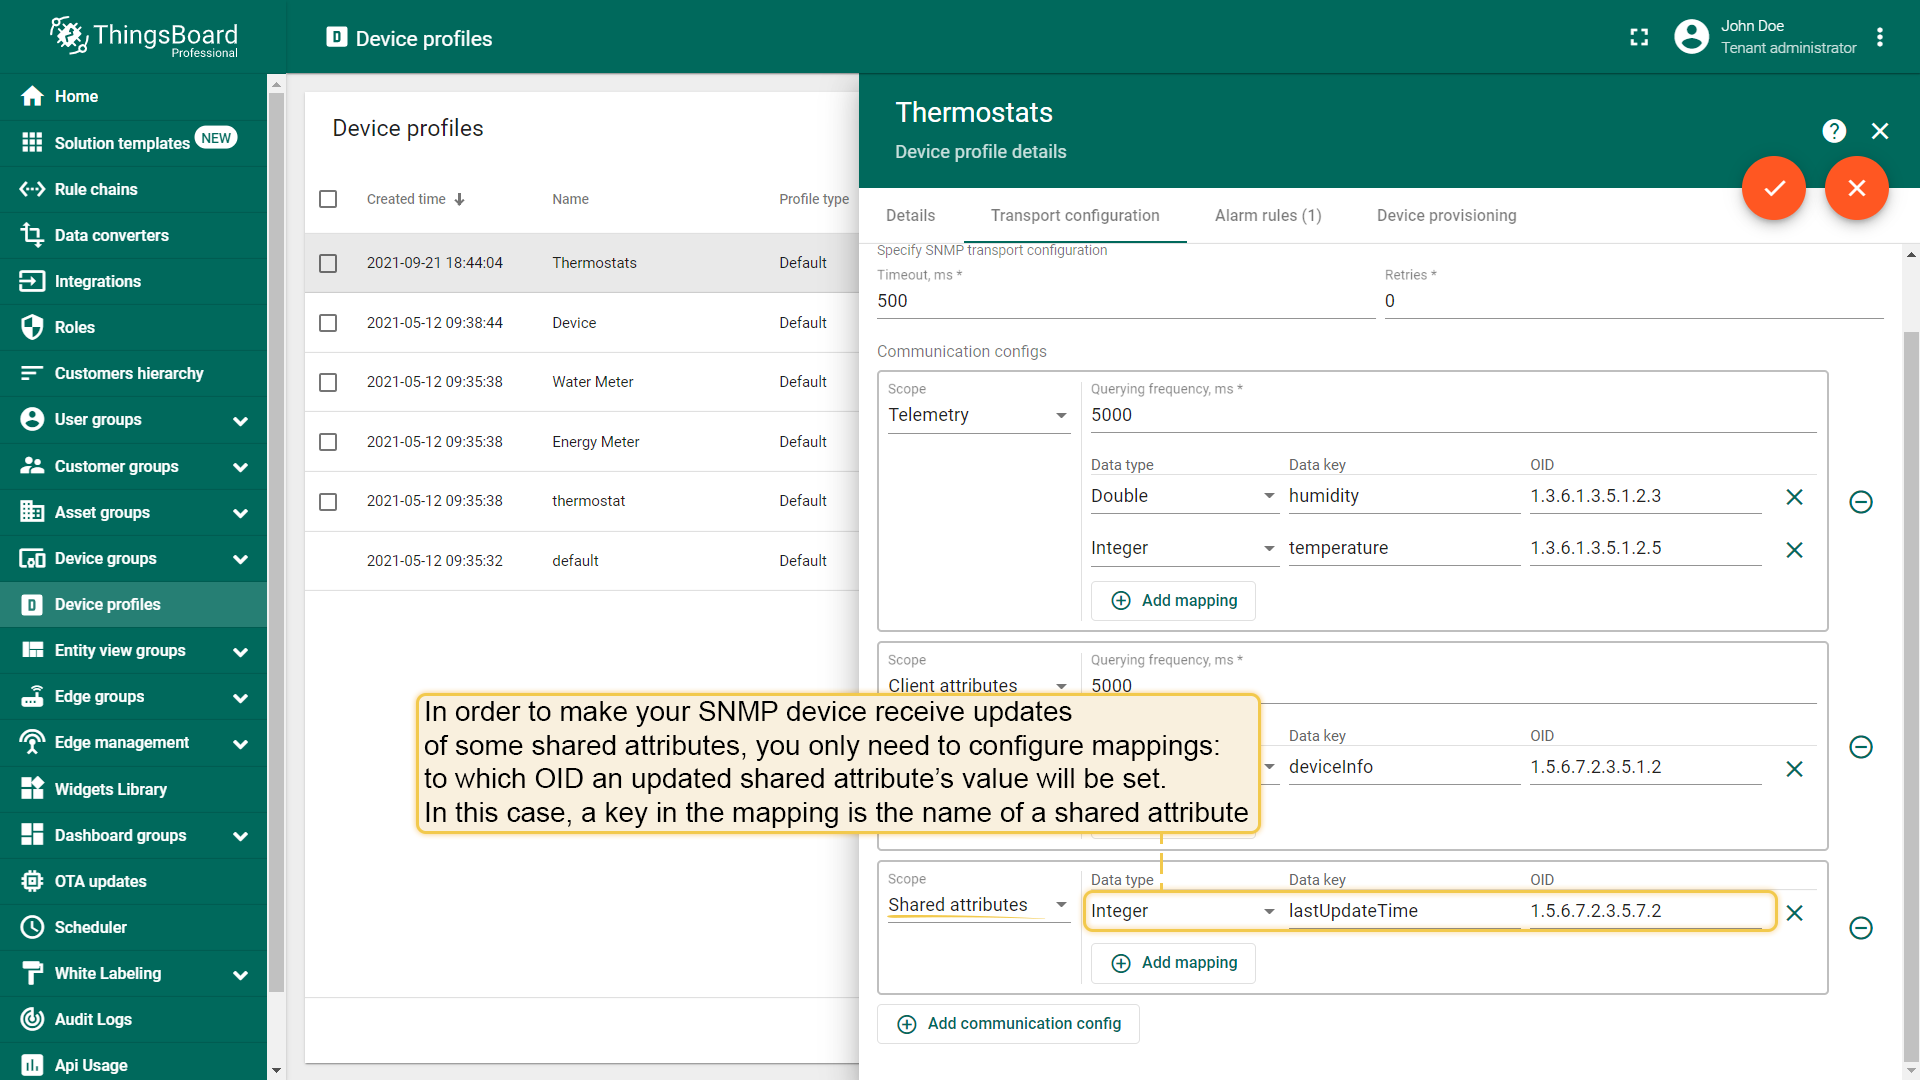Delete the lastUpdateTime mapping row
The image size is (1920, 1080).
coord(1794,912)
